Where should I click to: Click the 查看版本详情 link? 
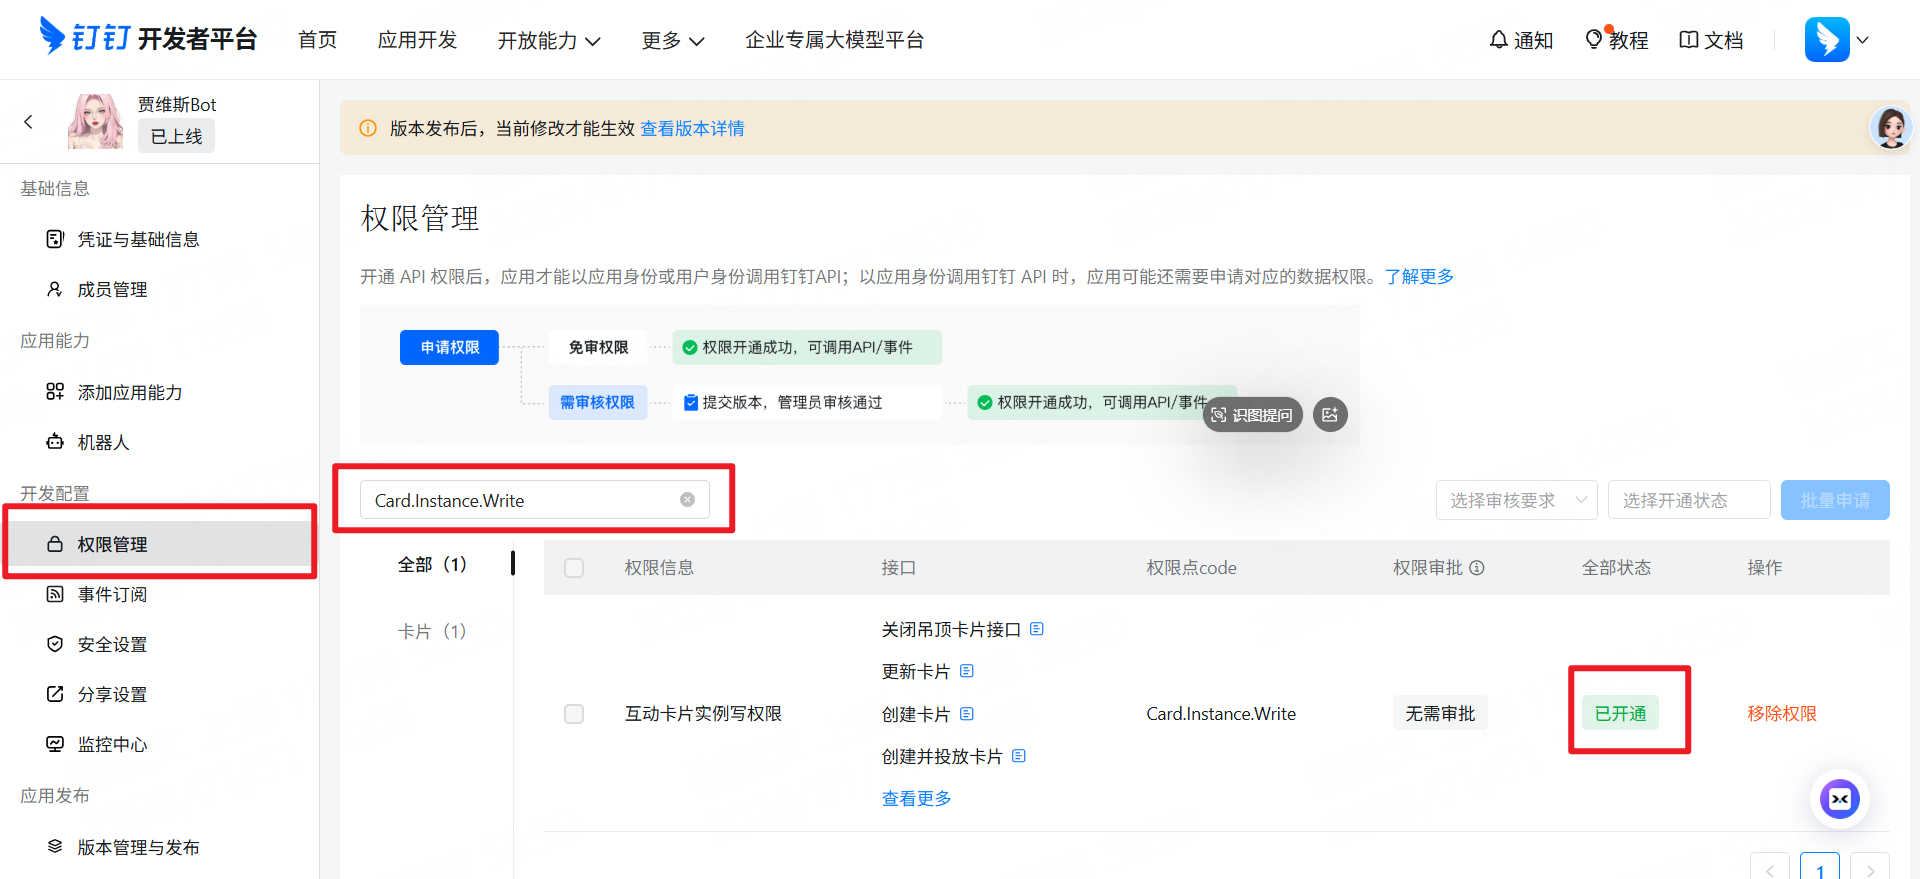point(692,128)
